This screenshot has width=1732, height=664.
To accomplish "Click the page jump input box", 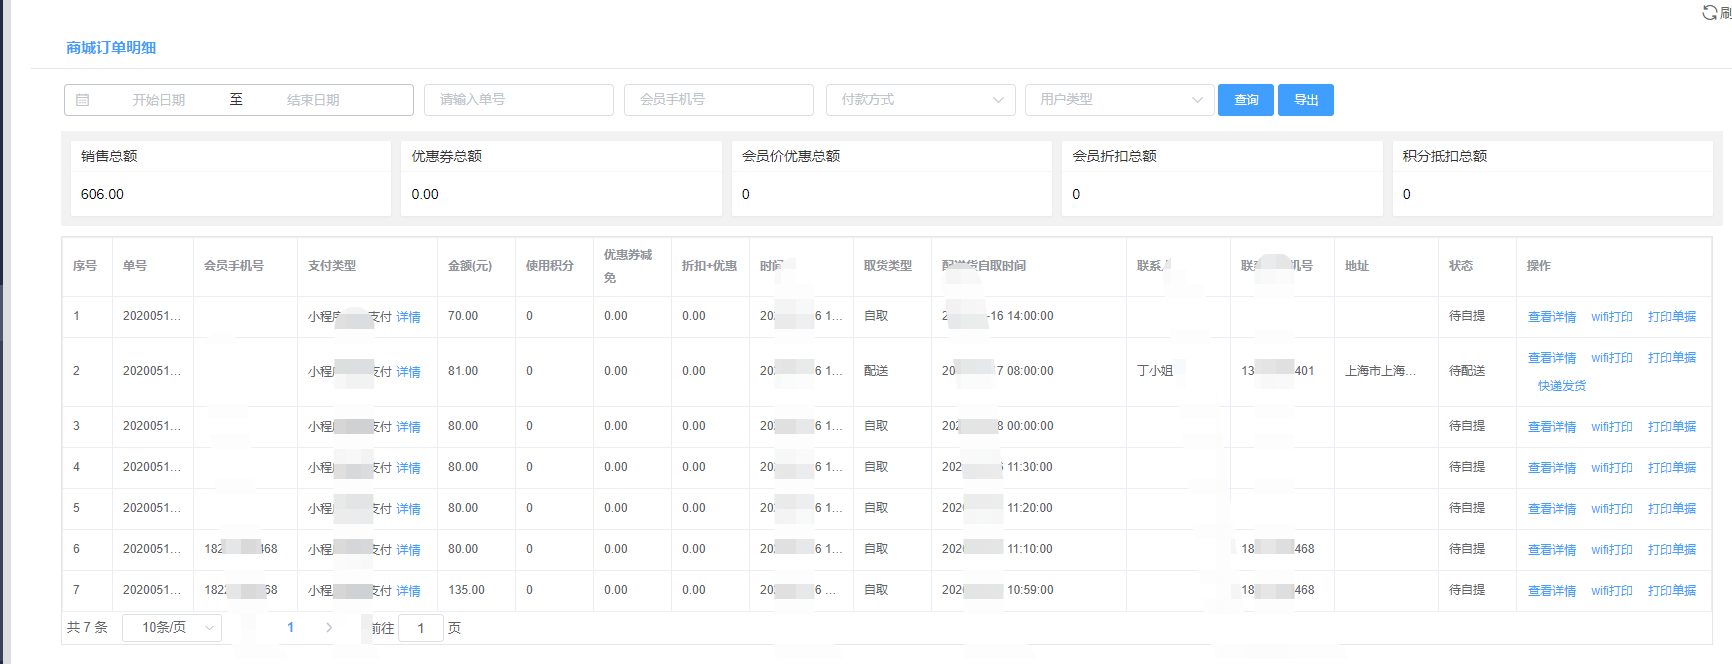I will coord(421,628).
